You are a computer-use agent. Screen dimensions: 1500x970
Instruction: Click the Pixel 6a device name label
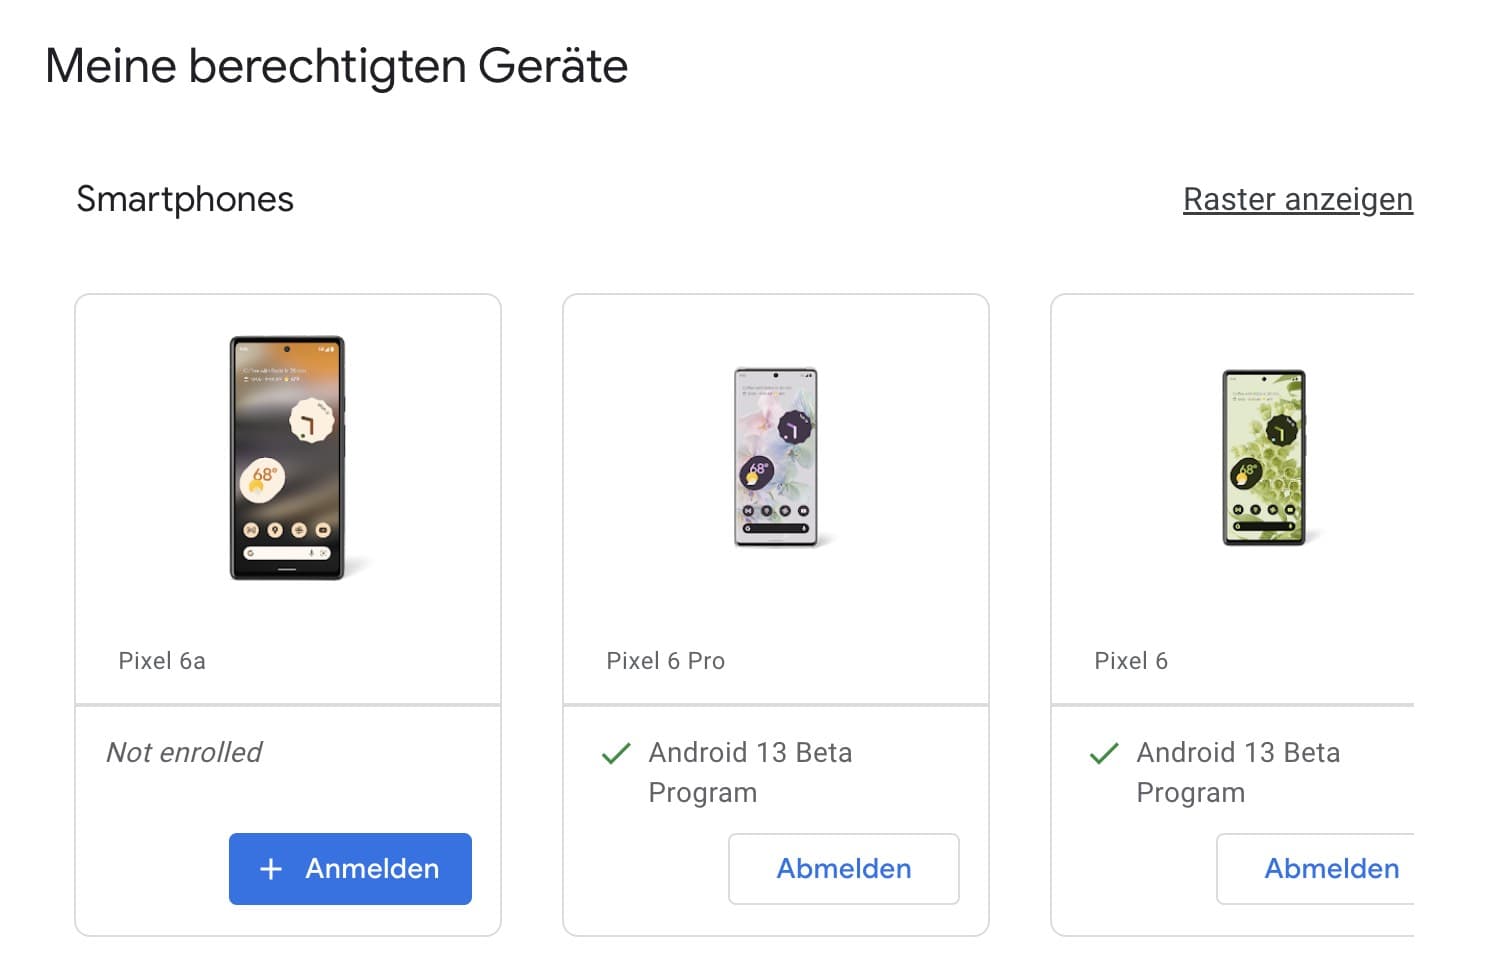(x=162, y=661)
